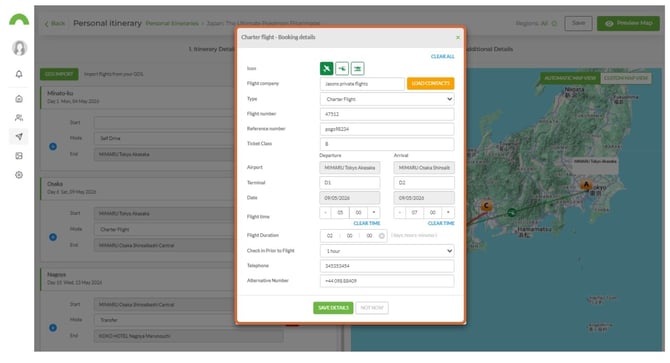Go to Home via sidebar icon
This screenshot has width=670, height=363.
click(19, 99)
